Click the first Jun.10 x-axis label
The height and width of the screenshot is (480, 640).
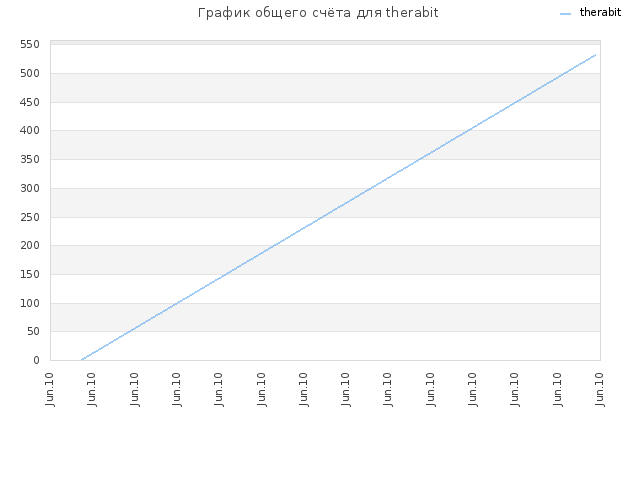point(50,389)
